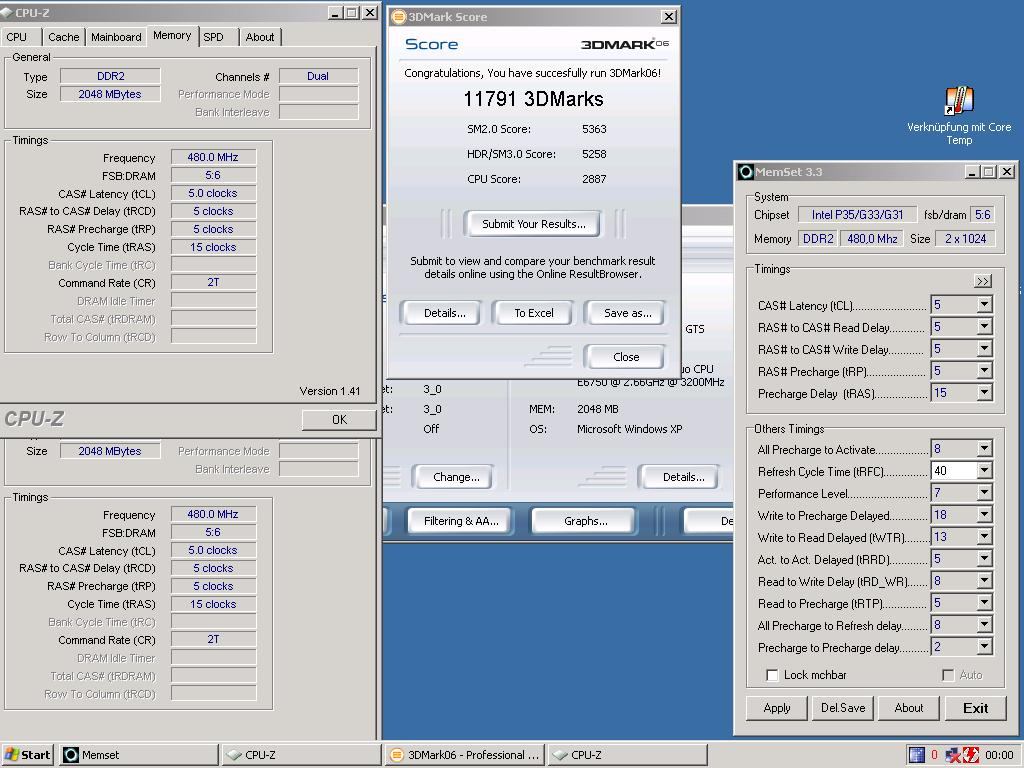Expand the Read to Precharge (tRTP) dropdown
The width and height of the screenshot is (1024, 768).
click(984, 603)
